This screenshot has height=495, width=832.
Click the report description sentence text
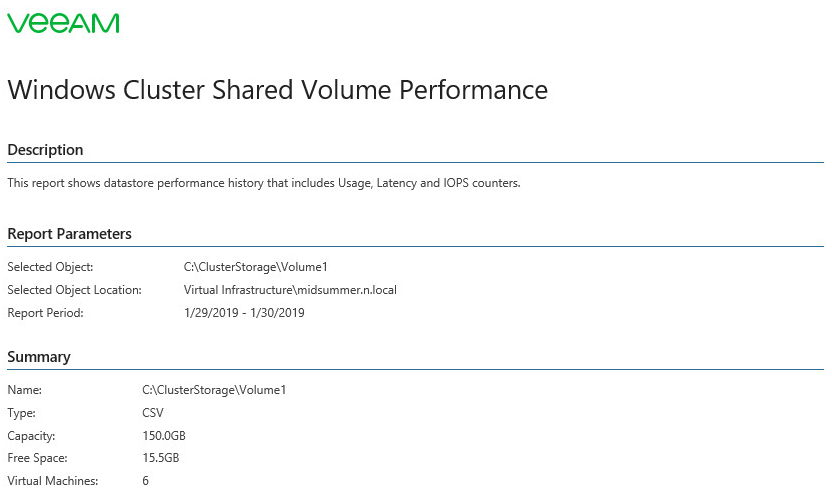(264, 183)
